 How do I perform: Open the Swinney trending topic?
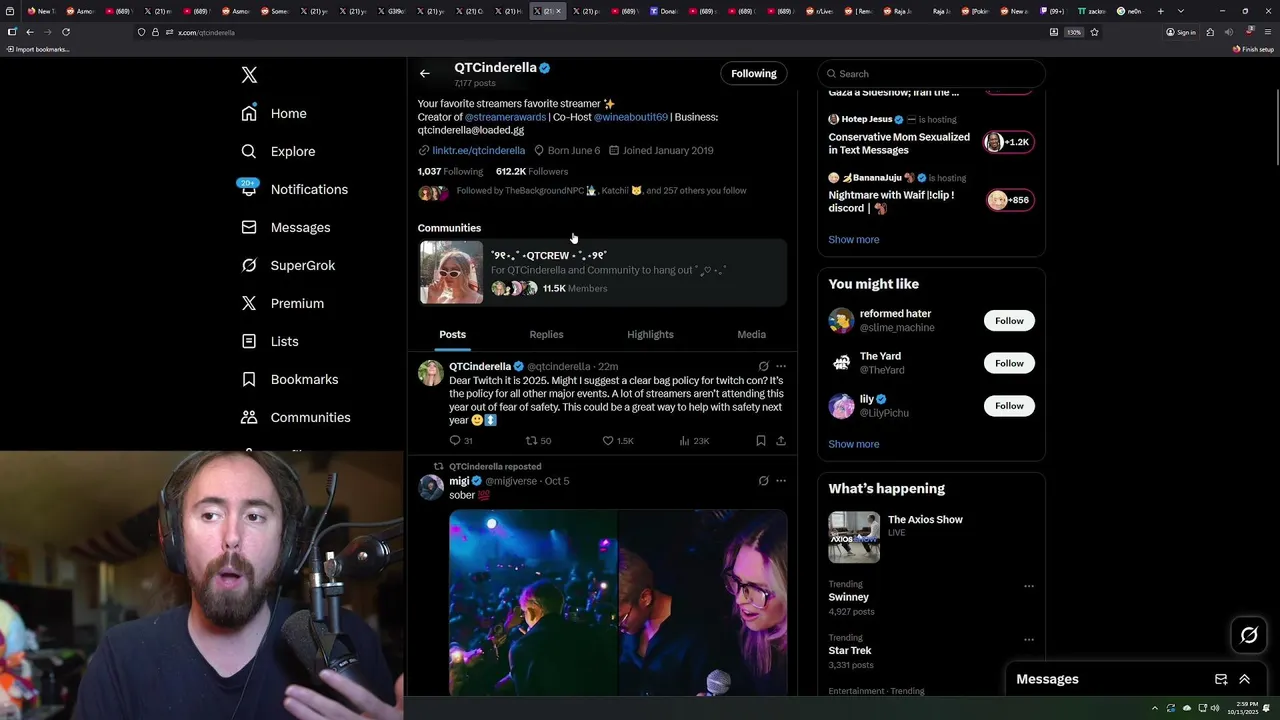pos(848,597)
